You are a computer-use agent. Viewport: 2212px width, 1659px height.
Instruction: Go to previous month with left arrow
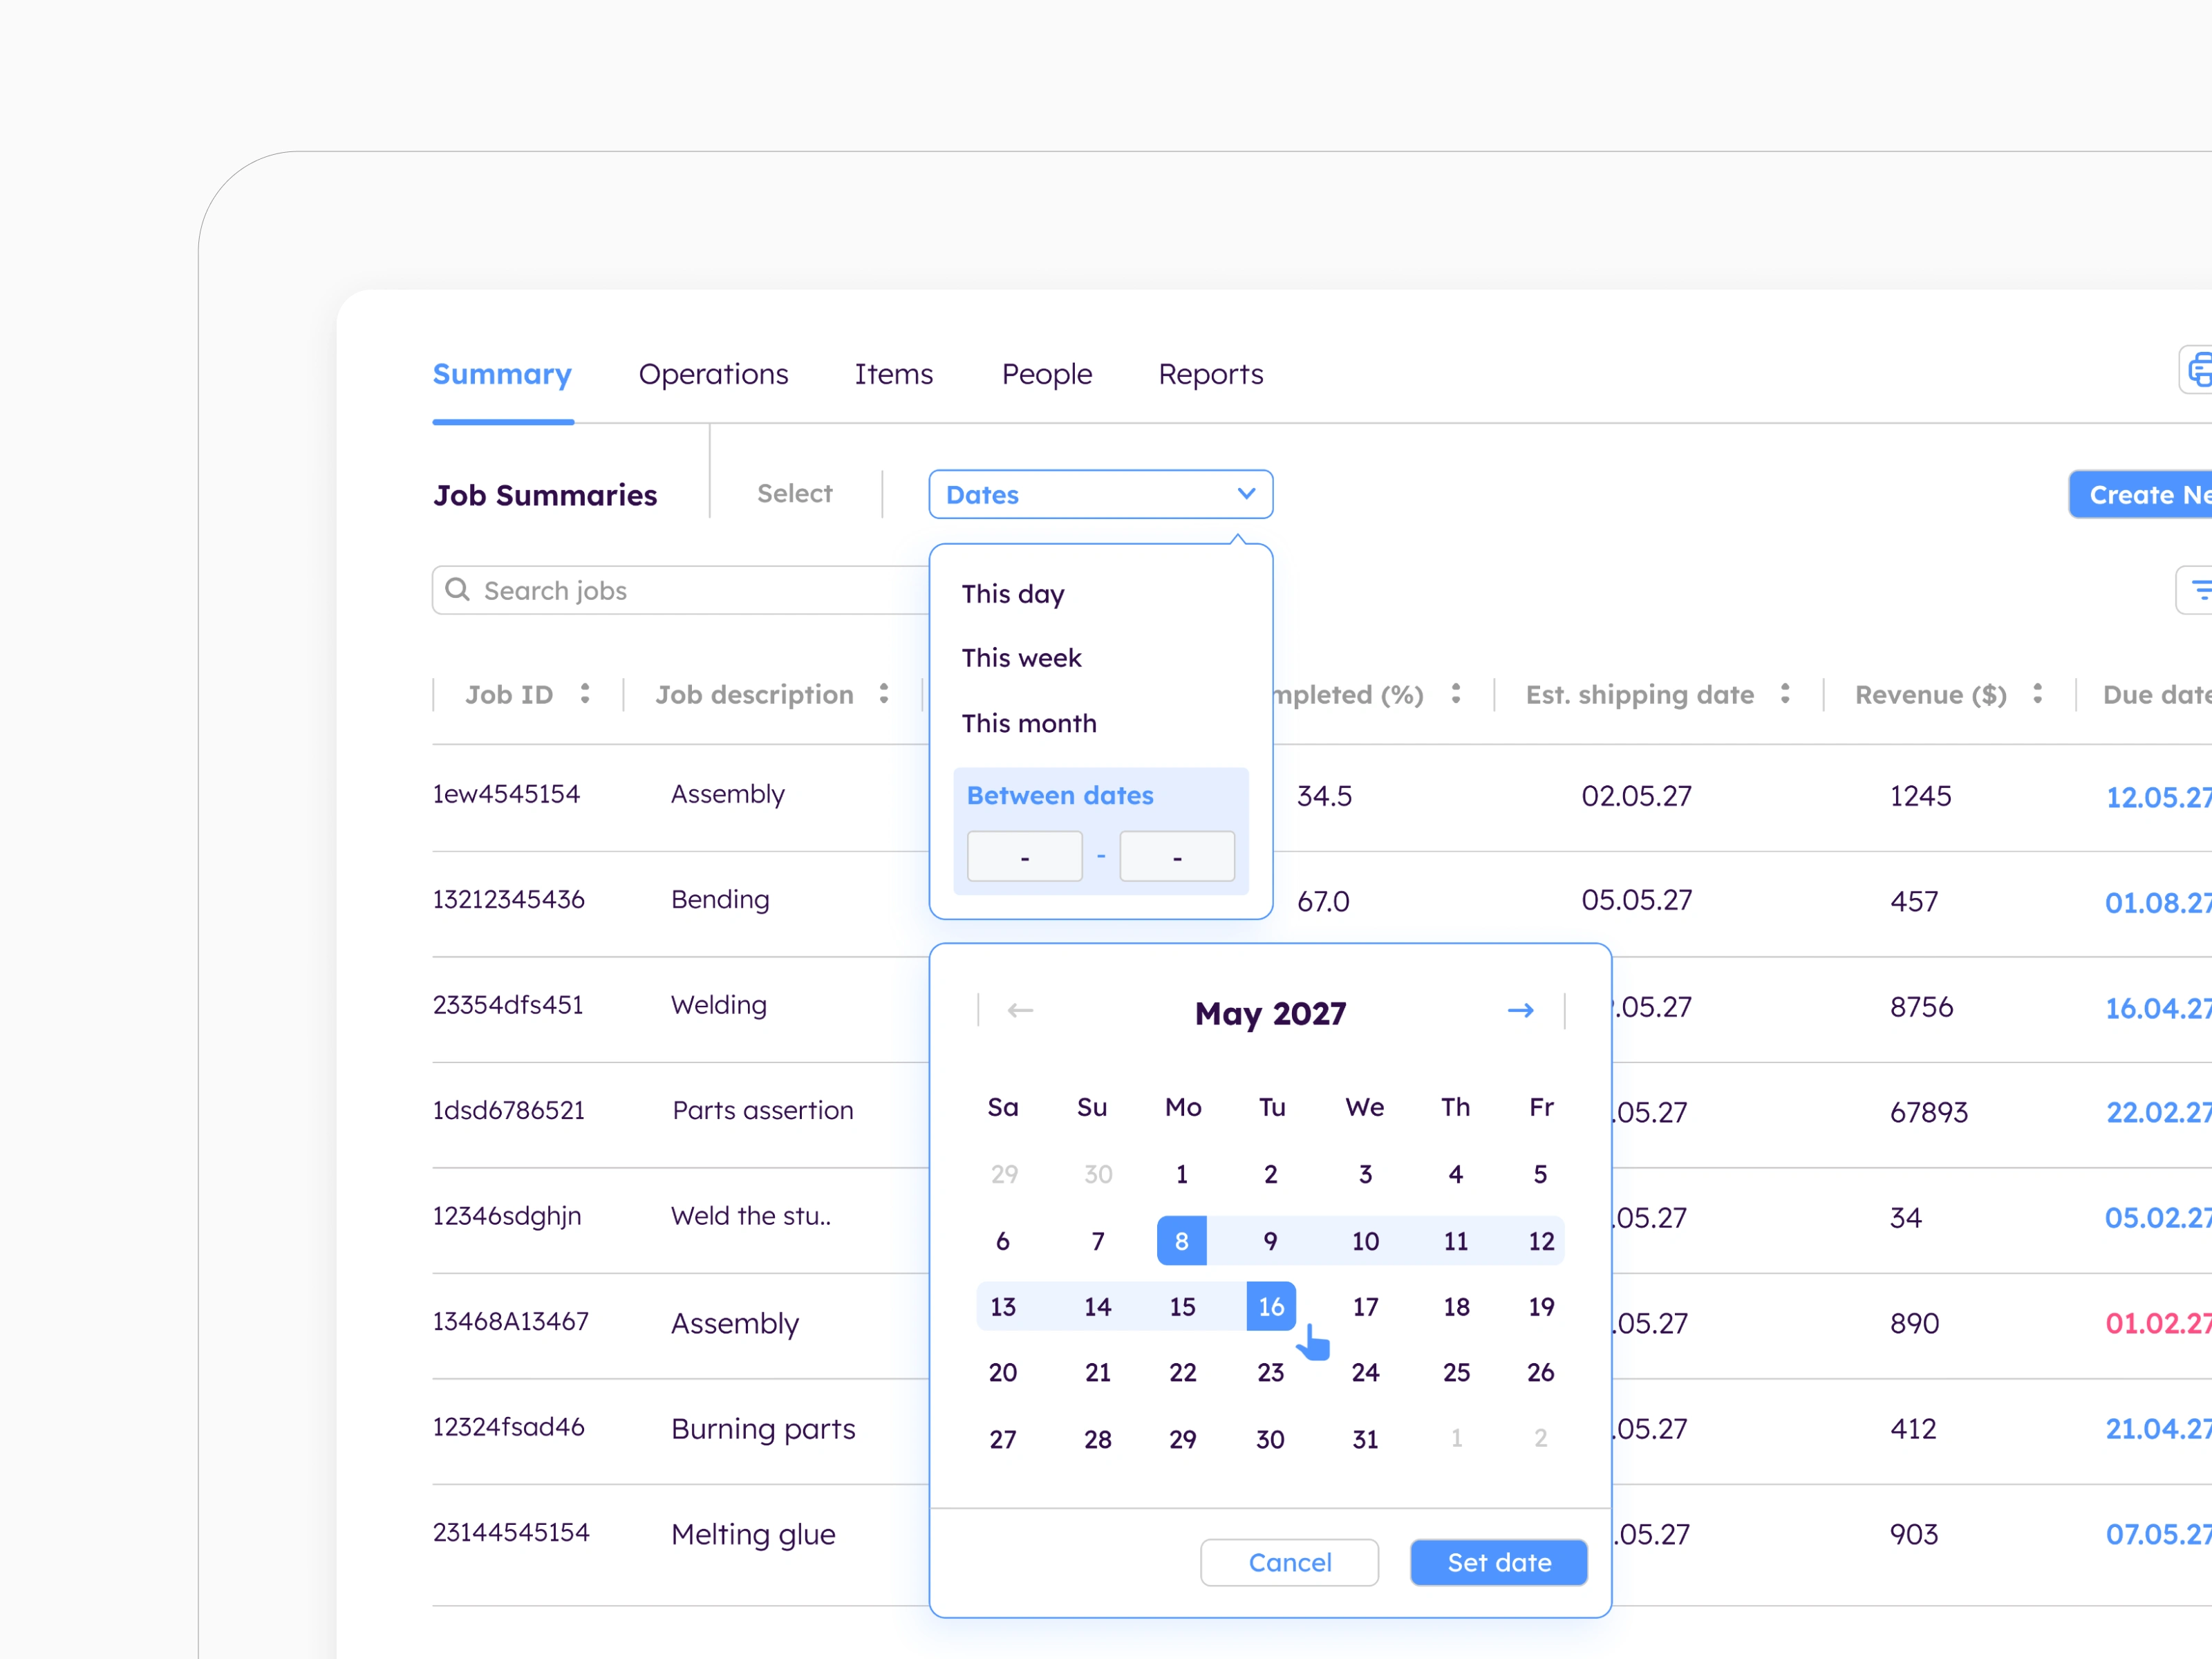point(1020,1010)
